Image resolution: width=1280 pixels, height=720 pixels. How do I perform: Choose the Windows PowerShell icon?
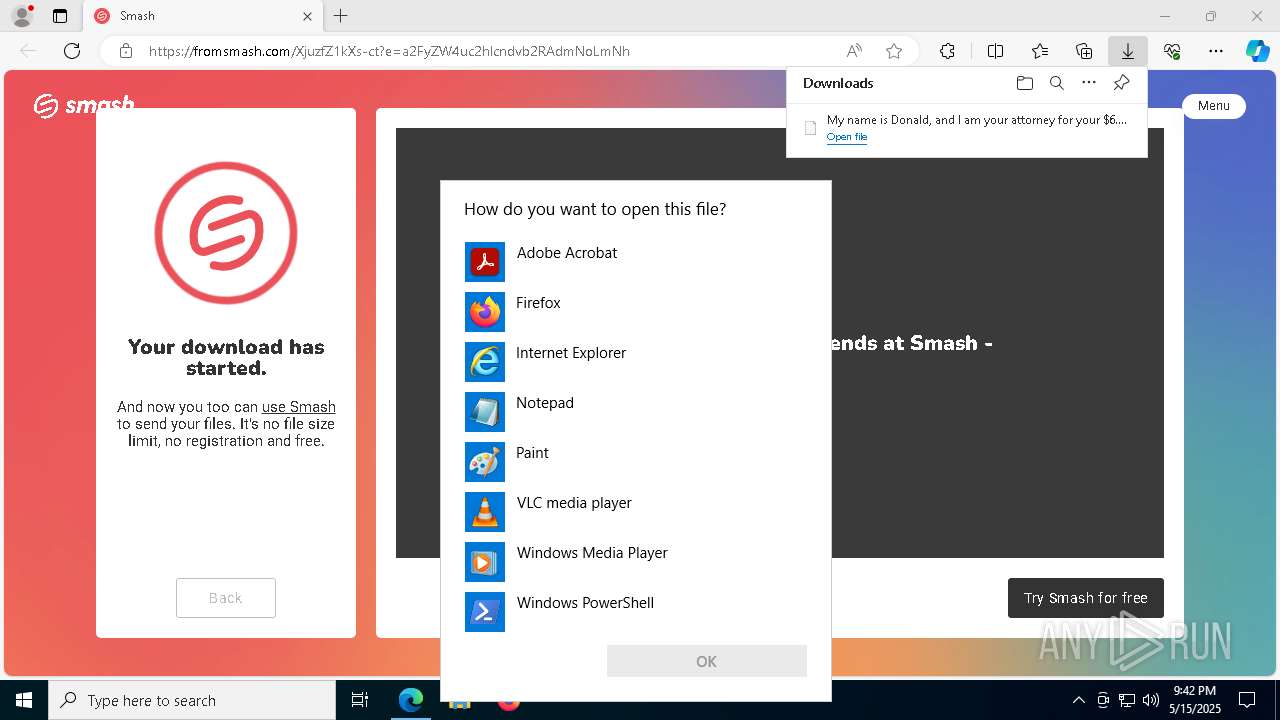(x=485, y=612)
